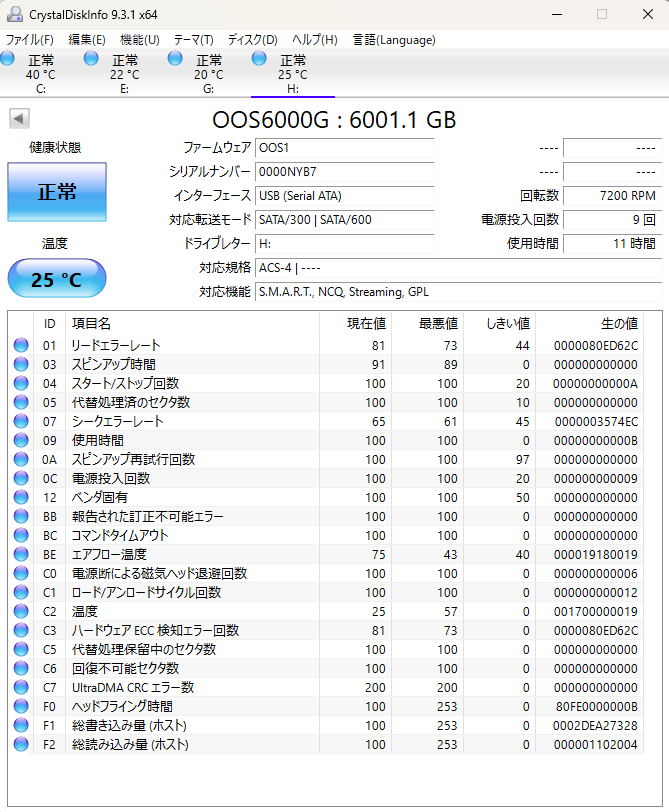
Task: Open the 編集(E) menu
Action: [x=86, y=40]
